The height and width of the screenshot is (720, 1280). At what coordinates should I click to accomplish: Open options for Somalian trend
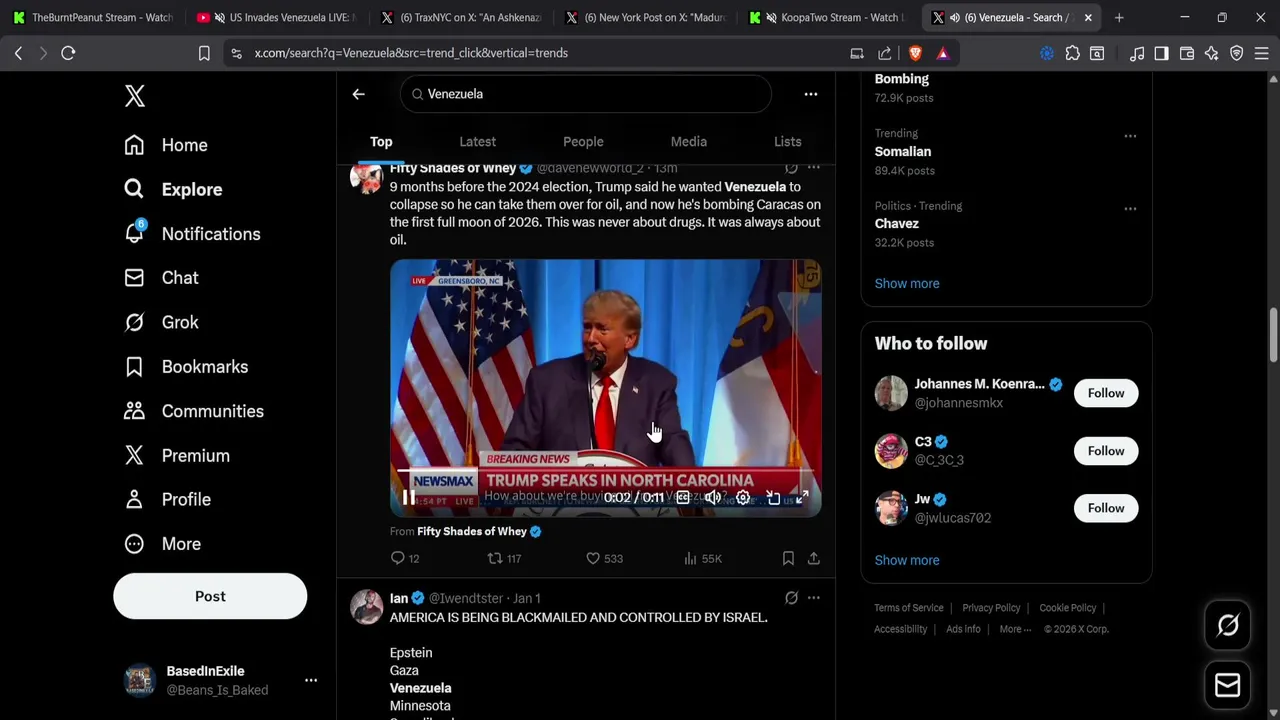[x=1130, y=136]
